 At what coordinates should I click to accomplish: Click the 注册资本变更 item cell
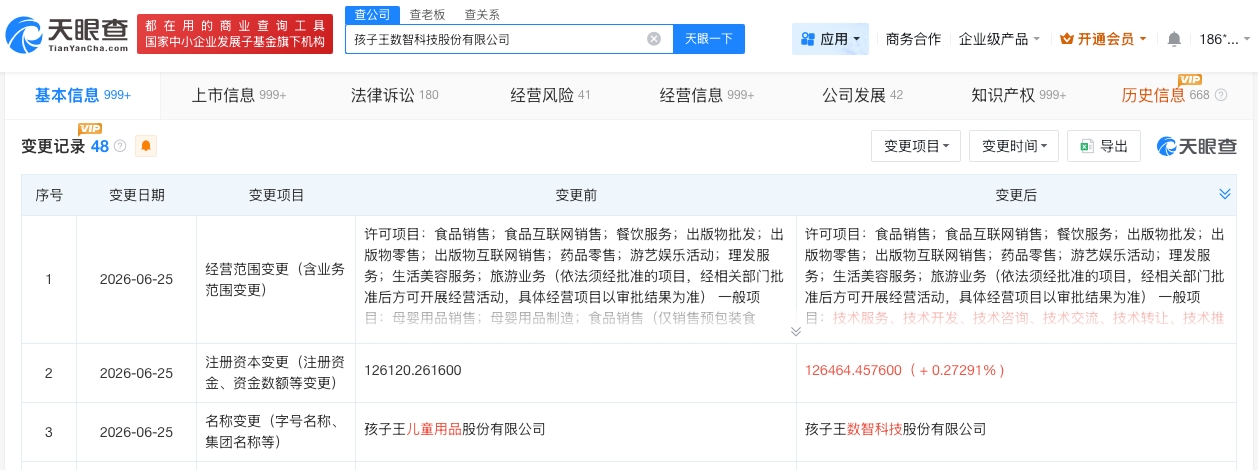(277, 372)
